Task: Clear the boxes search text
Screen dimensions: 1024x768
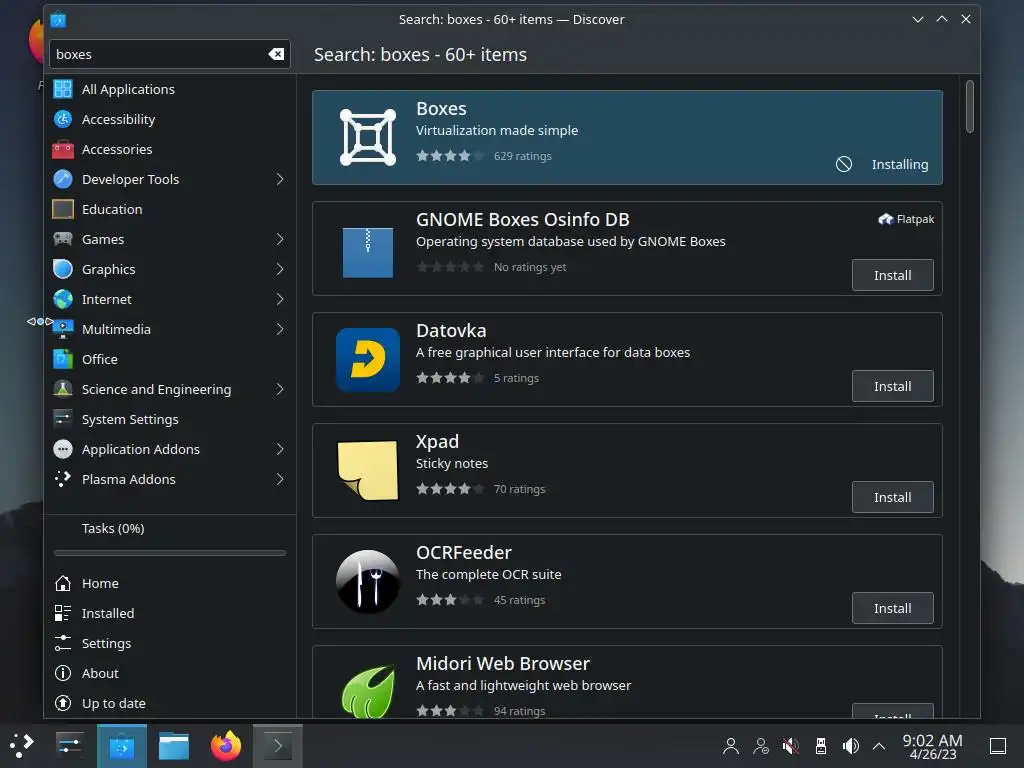Action: (x=276, y=54)
